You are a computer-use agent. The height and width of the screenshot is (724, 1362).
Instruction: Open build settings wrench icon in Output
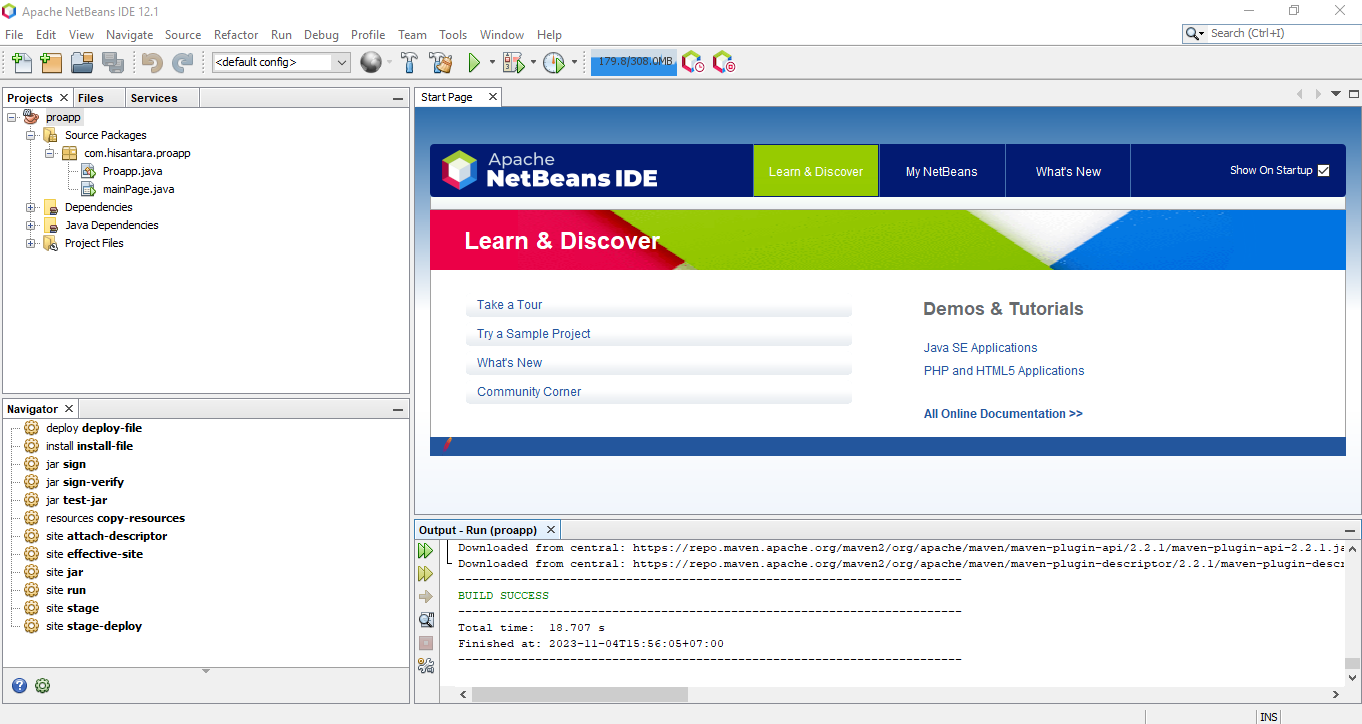[x=426, y=666]
